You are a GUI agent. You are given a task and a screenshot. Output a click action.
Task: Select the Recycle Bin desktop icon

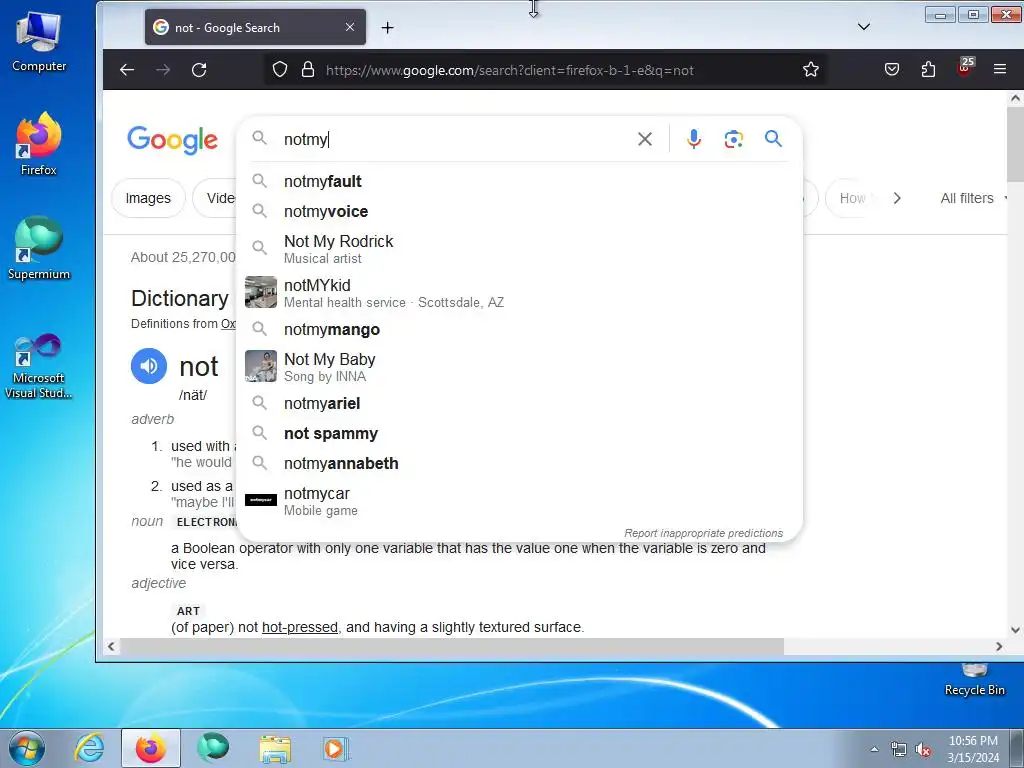(974, 680)
